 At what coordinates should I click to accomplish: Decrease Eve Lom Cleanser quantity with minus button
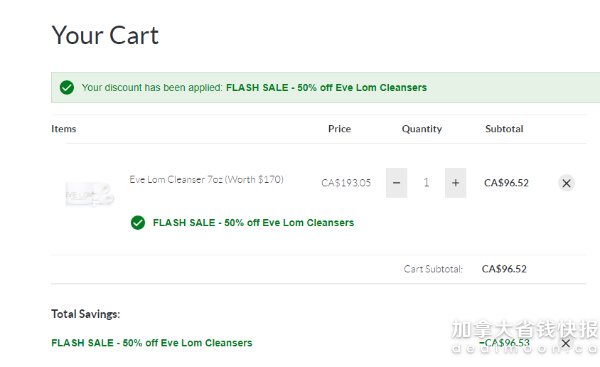(x=396, y=183)
